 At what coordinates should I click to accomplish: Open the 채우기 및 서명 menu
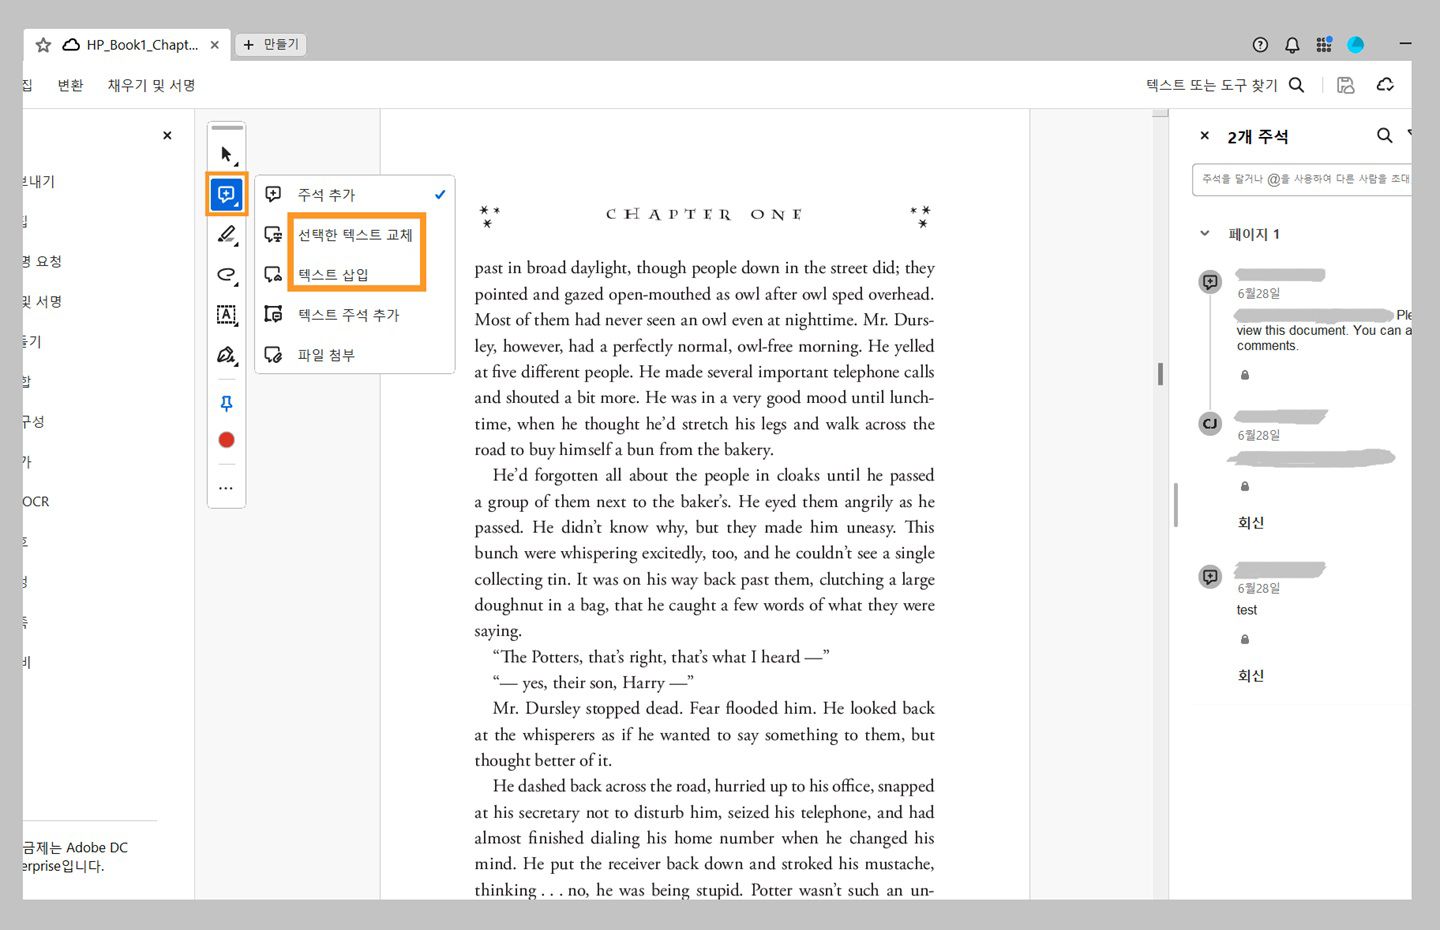pyautogui.click(x=152, y=85)
